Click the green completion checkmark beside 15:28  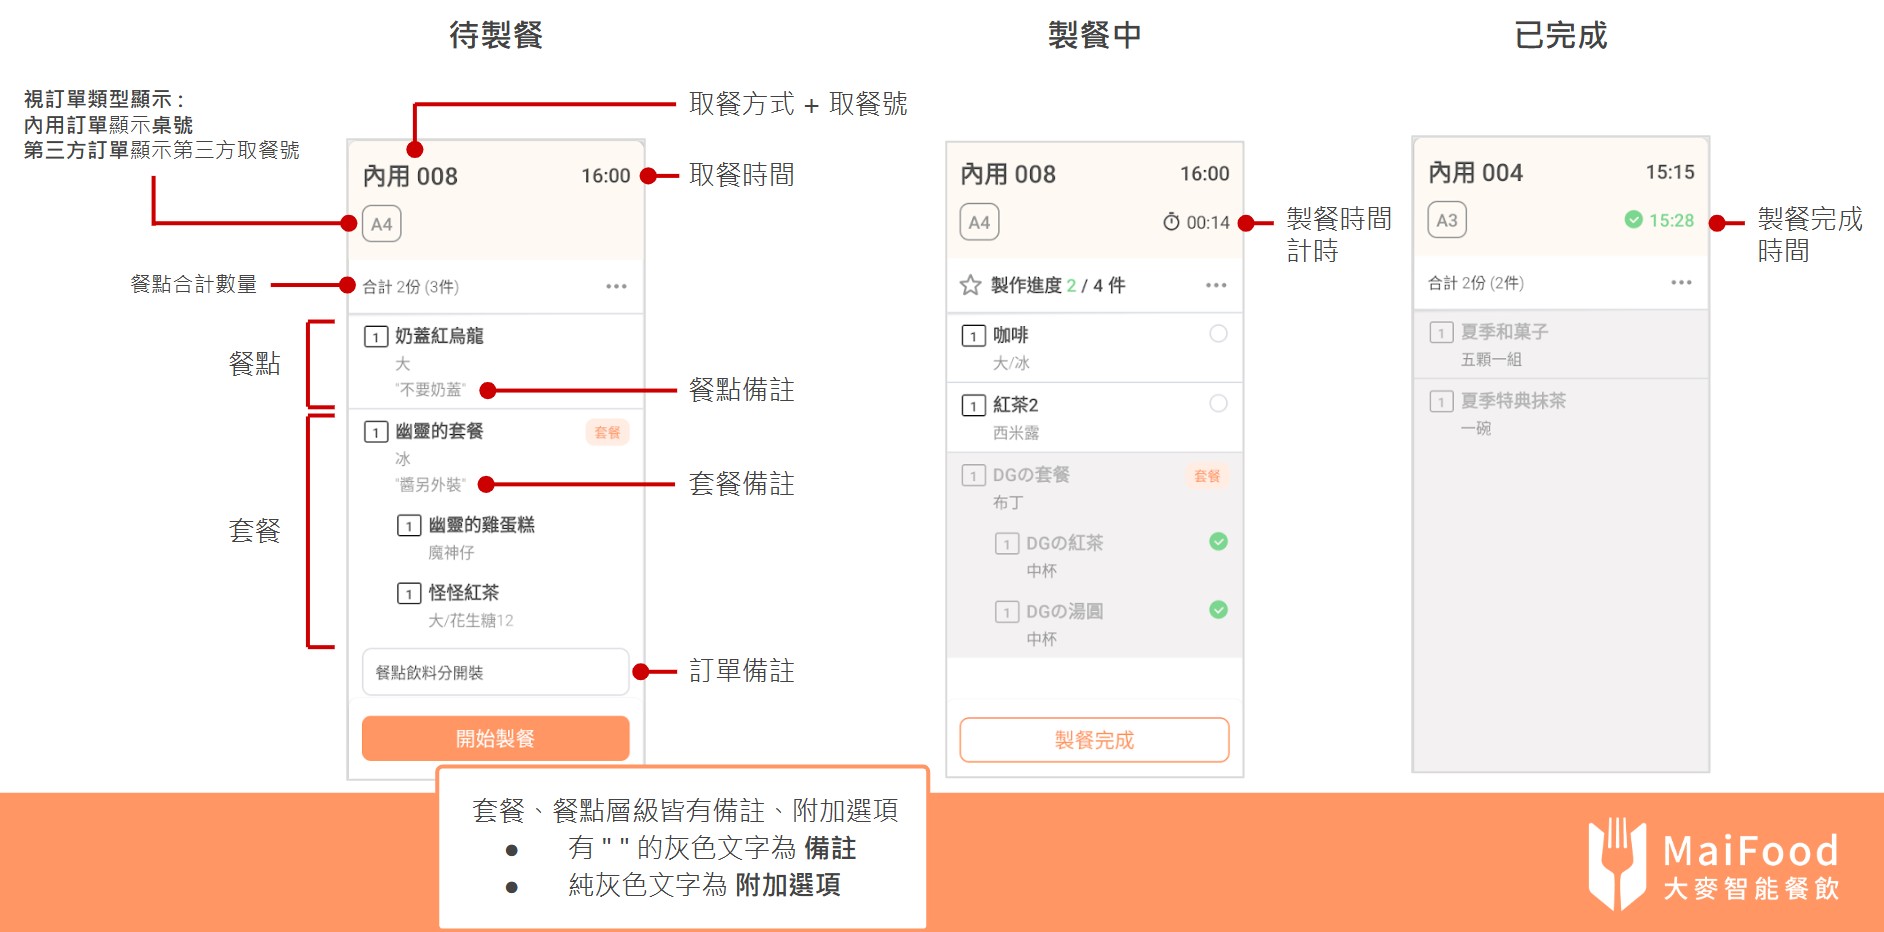click(x=1633, y=220)
